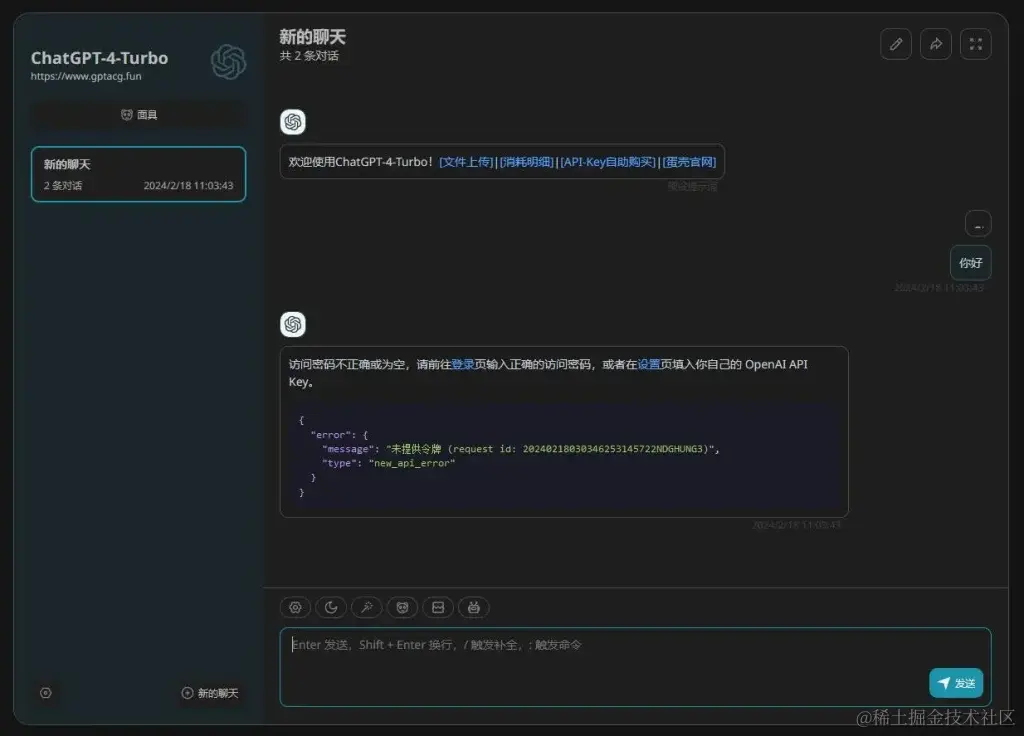The image size is (1024, 736).
Task: Click the bot avatar above error message
Action: (293, 325)
